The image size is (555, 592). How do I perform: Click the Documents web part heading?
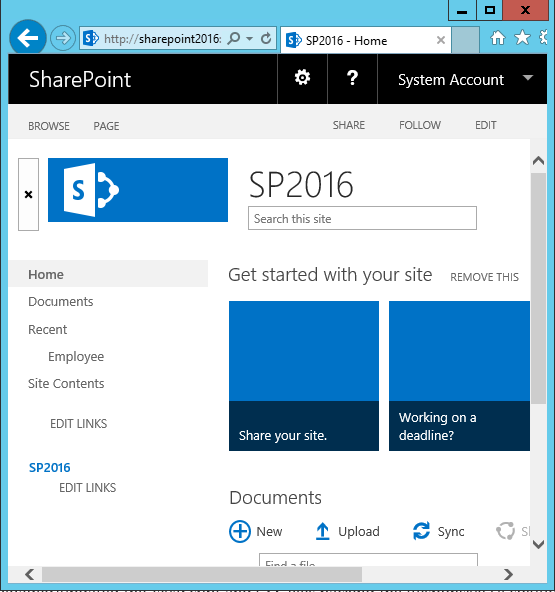point(276,498)
